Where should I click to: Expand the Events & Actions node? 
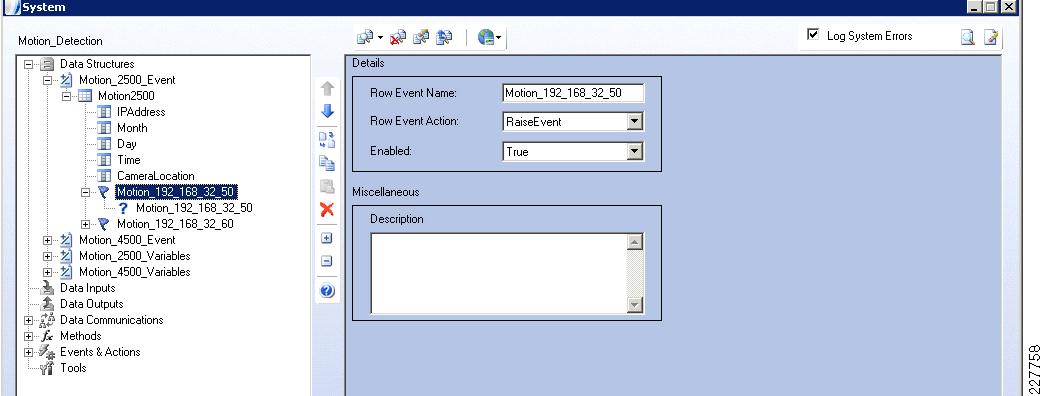click(x=29, y=352)
